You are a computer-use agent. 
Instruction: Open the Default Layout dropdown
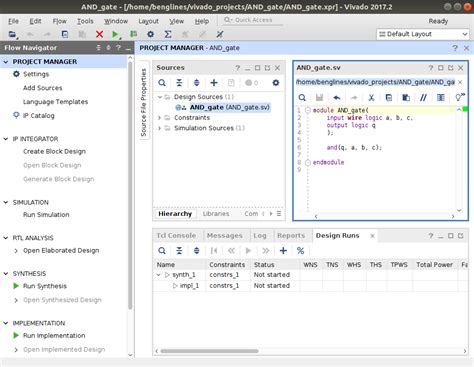point(423,34)
